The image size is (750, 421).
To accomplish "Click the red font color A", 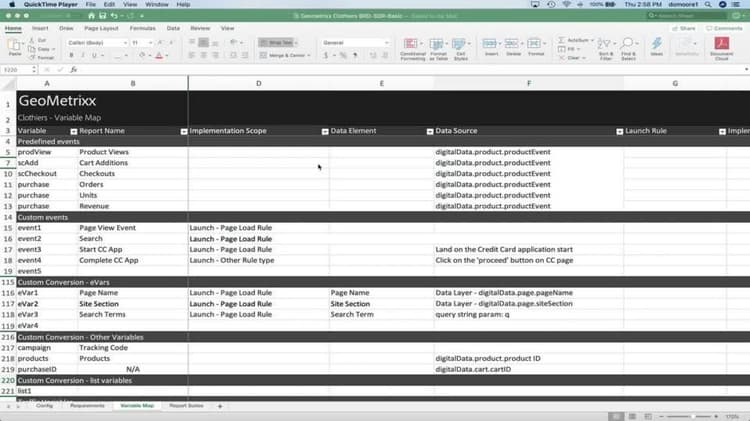I will click(x=159, y=55).
